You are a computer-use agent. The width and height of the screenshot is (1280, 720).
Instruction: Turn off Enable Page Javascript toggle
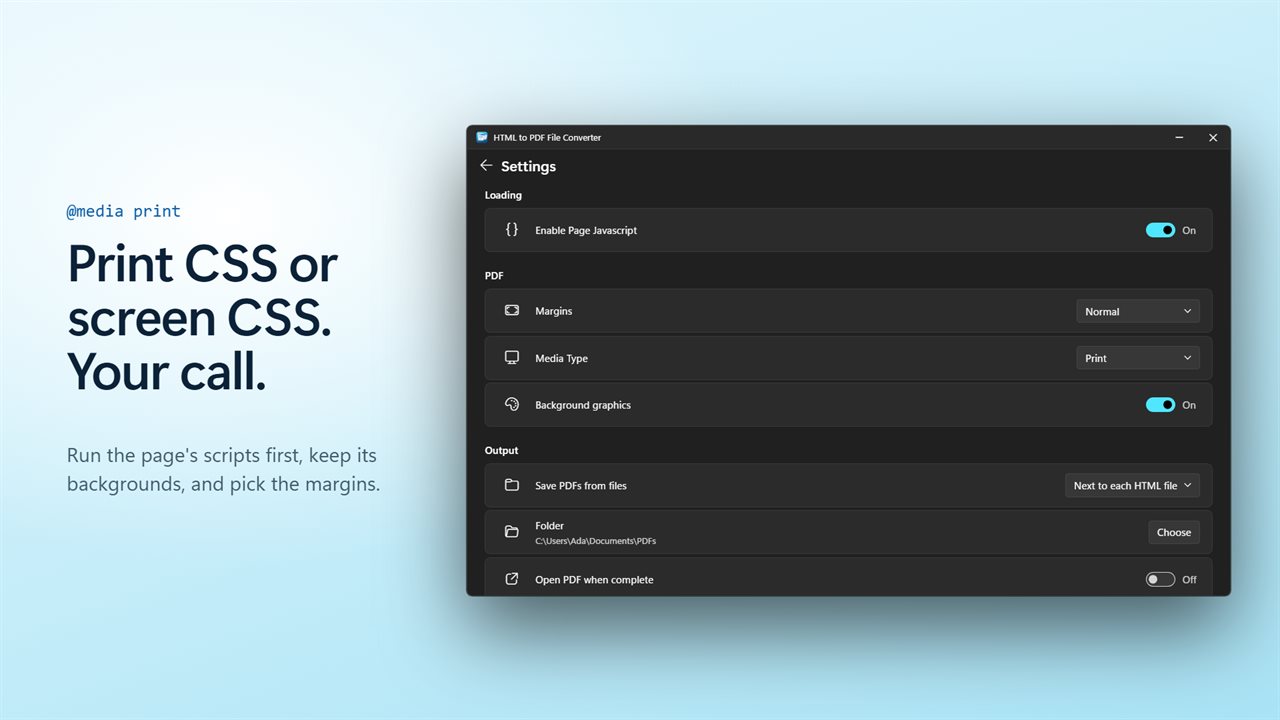click(1160, 230)
